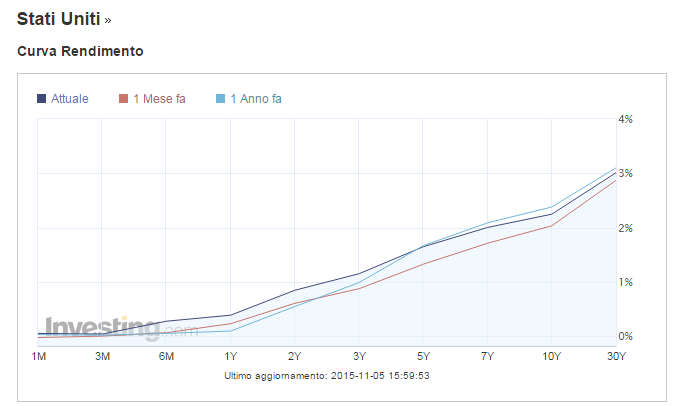Toggle the 1 Mese fa series label
The image size is (675, 406).
click(x=158, y=98)
